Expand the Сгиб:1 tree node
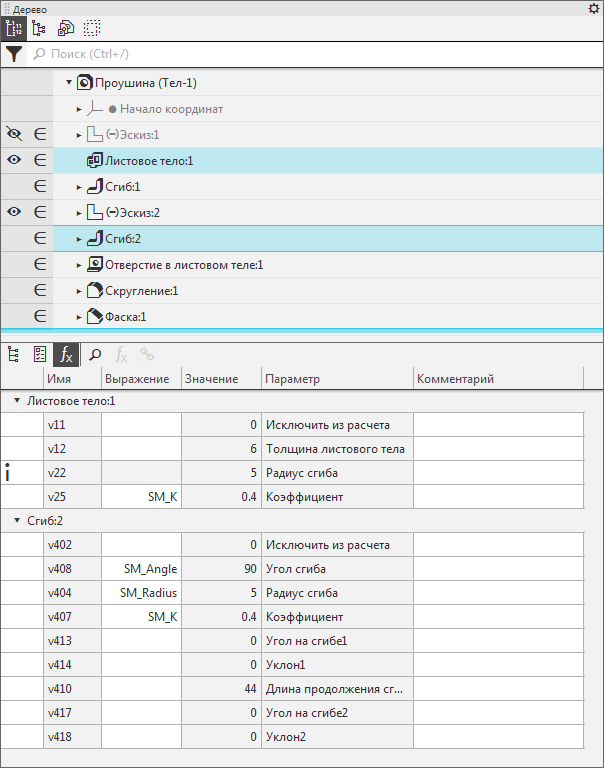The image size is (604, 768). click(79, 187)
